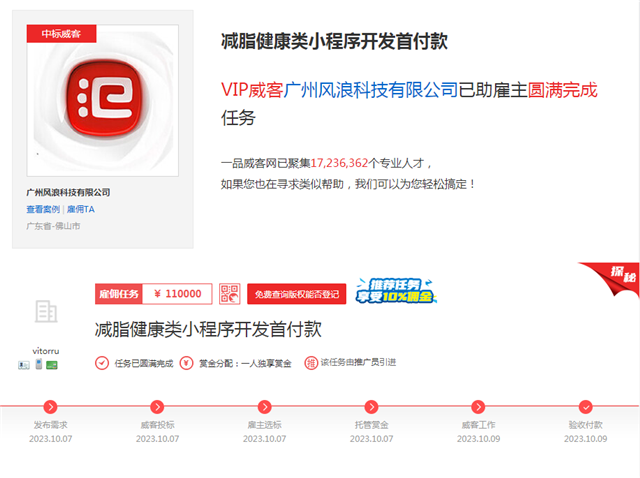The image size is (640, 478).
Task: Click date 2023.10.07 under 托管赏金
Action: coord(371,439)
